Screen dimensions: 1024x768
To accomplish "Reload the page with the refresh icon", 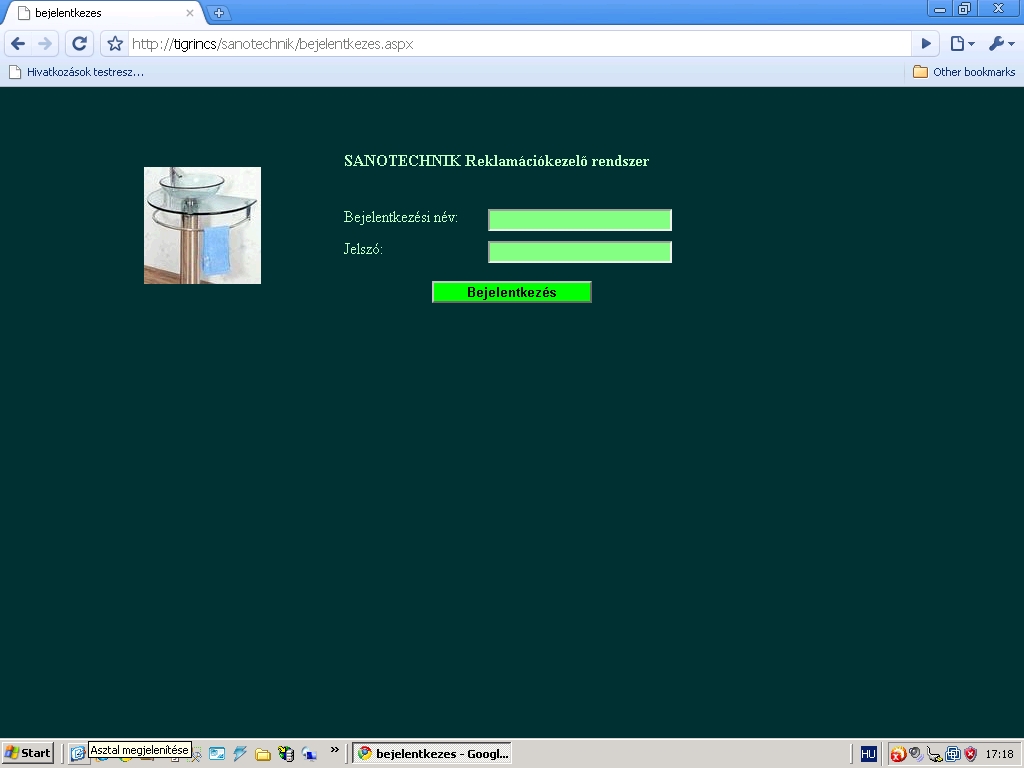I will 79,44.
